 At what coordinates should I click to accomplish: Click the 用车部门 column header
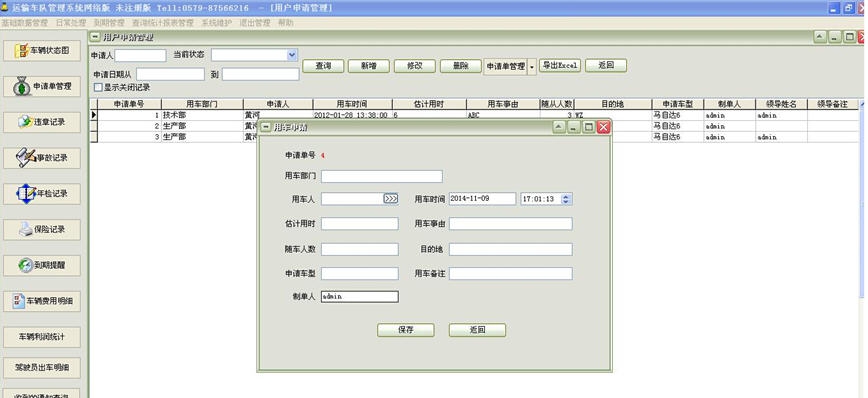tap(202, 104)
